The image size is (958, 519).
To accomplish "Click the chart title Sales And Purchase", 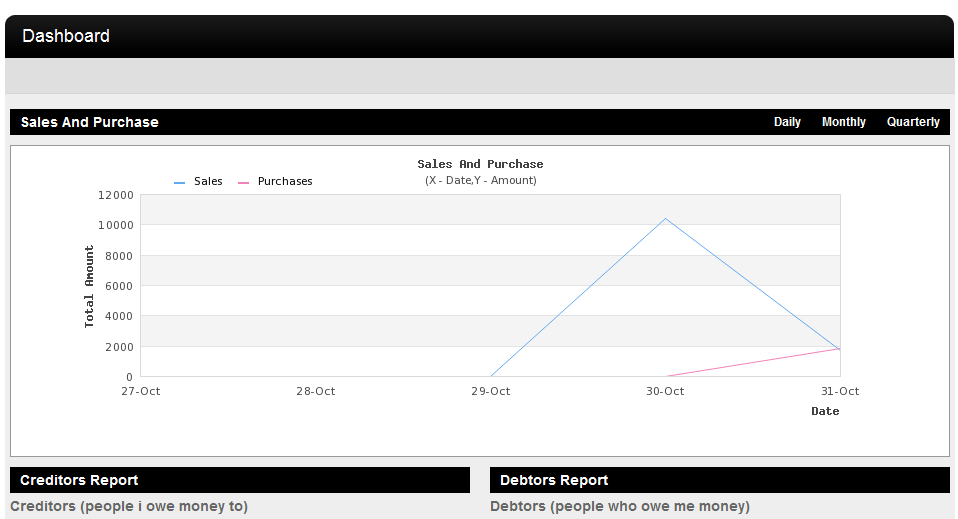I will pyautogui.click(x=480, y=164).
